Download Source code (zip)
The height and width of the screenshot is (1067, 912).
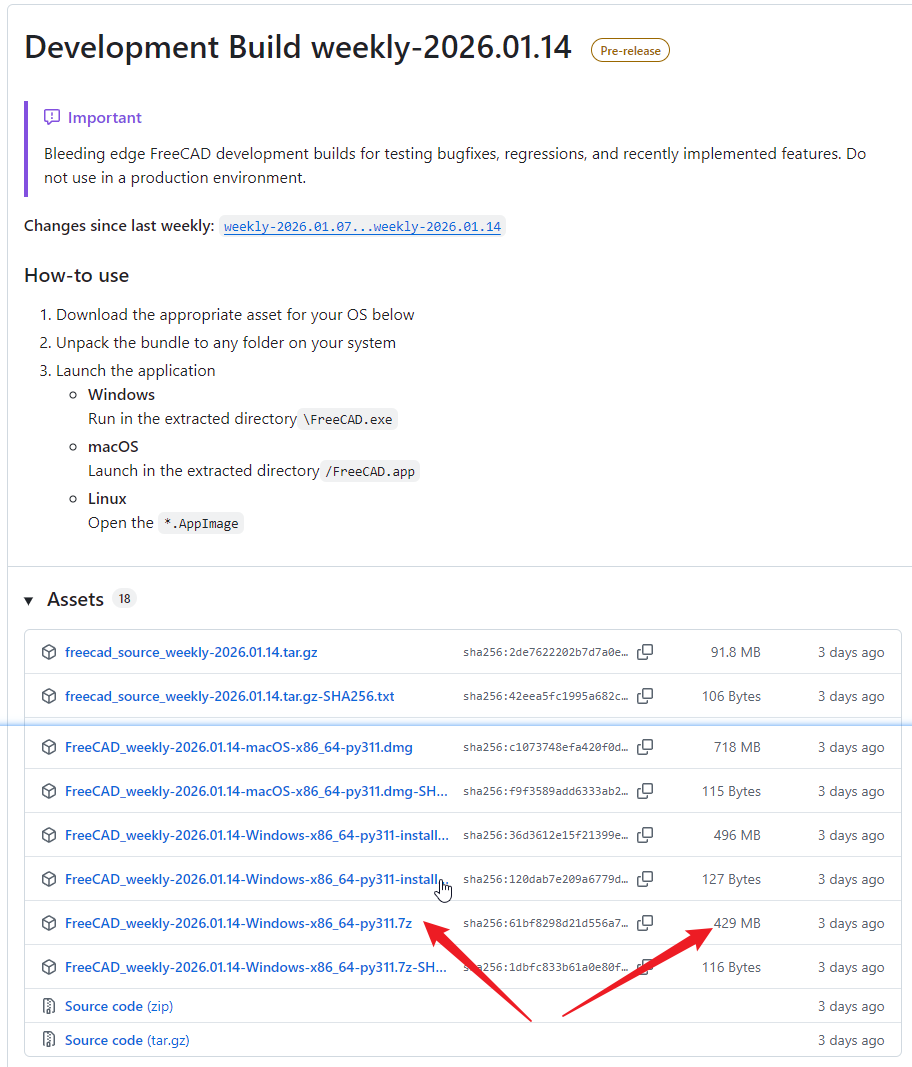point(118,1006)
